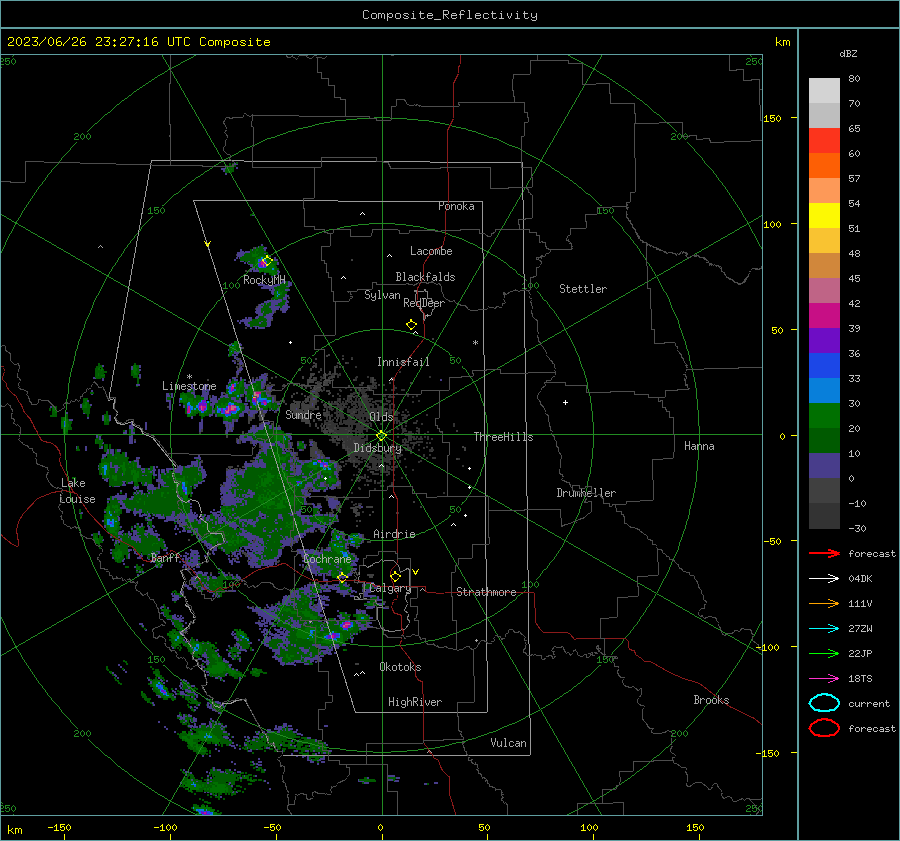Click the cyan 27ZW arrow legend icon
900x841 pixels.
(824, 629)
